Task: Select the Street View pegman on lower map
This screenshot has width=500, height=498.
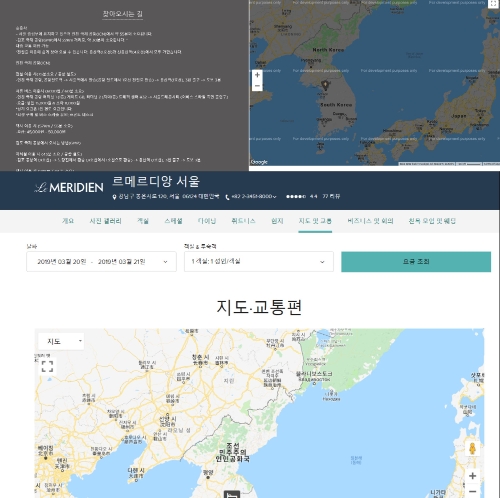Action: [x=472, y=449]
